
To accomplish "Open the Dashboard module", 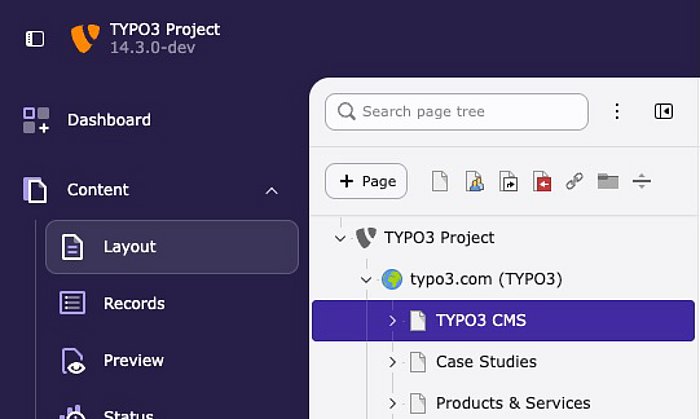I will coord(109,120).
